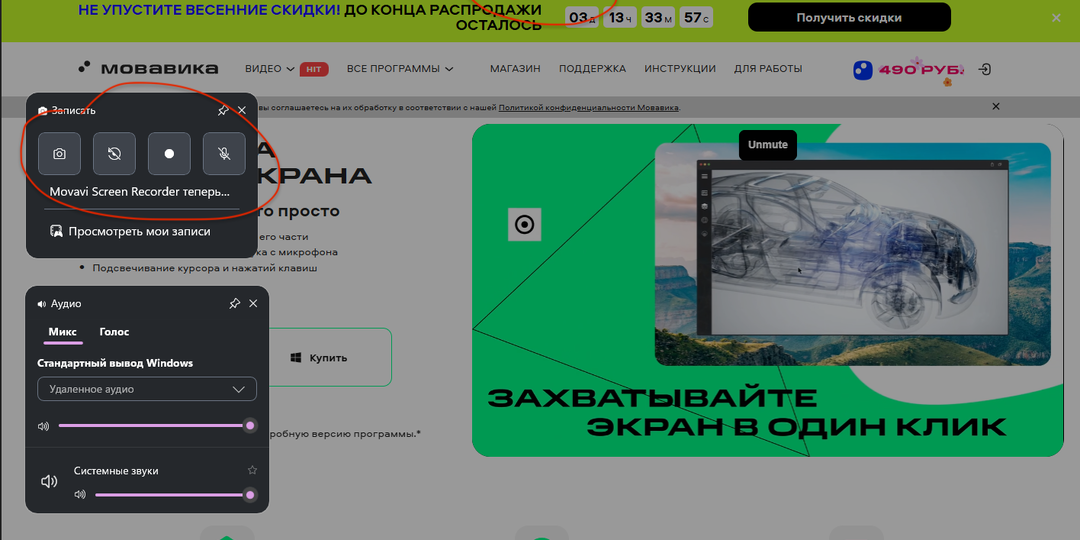
Task: Click the car video preview
Action: coord(853,253)
